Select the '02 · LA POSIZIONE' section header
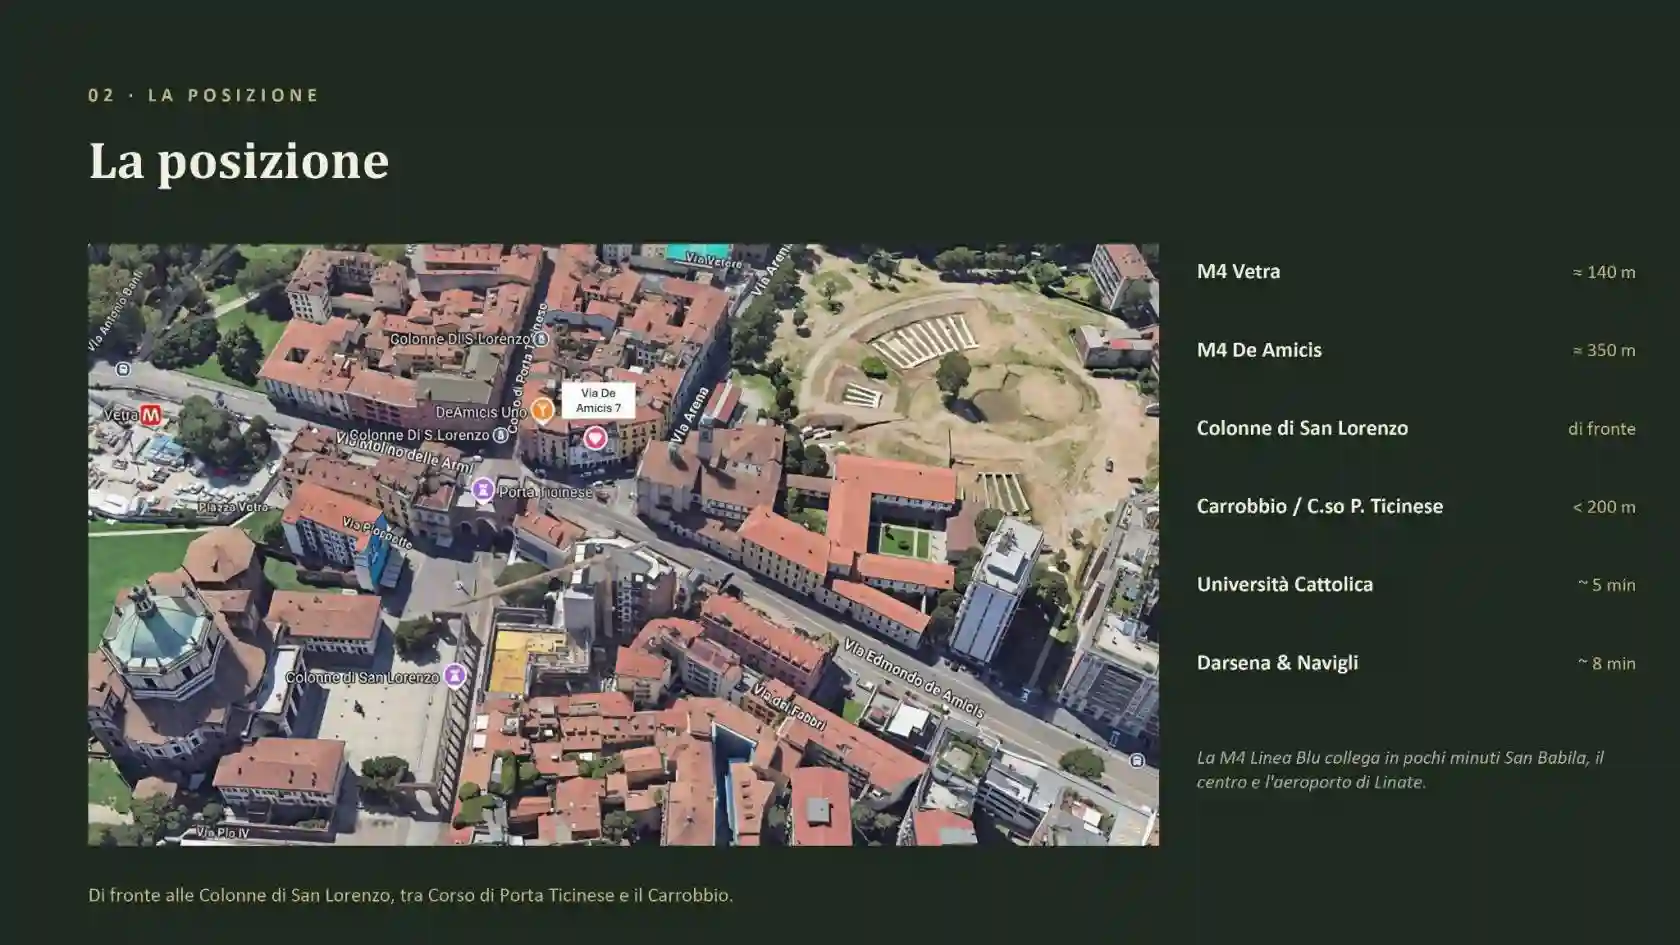1680x945 pixels. (204, 95)
